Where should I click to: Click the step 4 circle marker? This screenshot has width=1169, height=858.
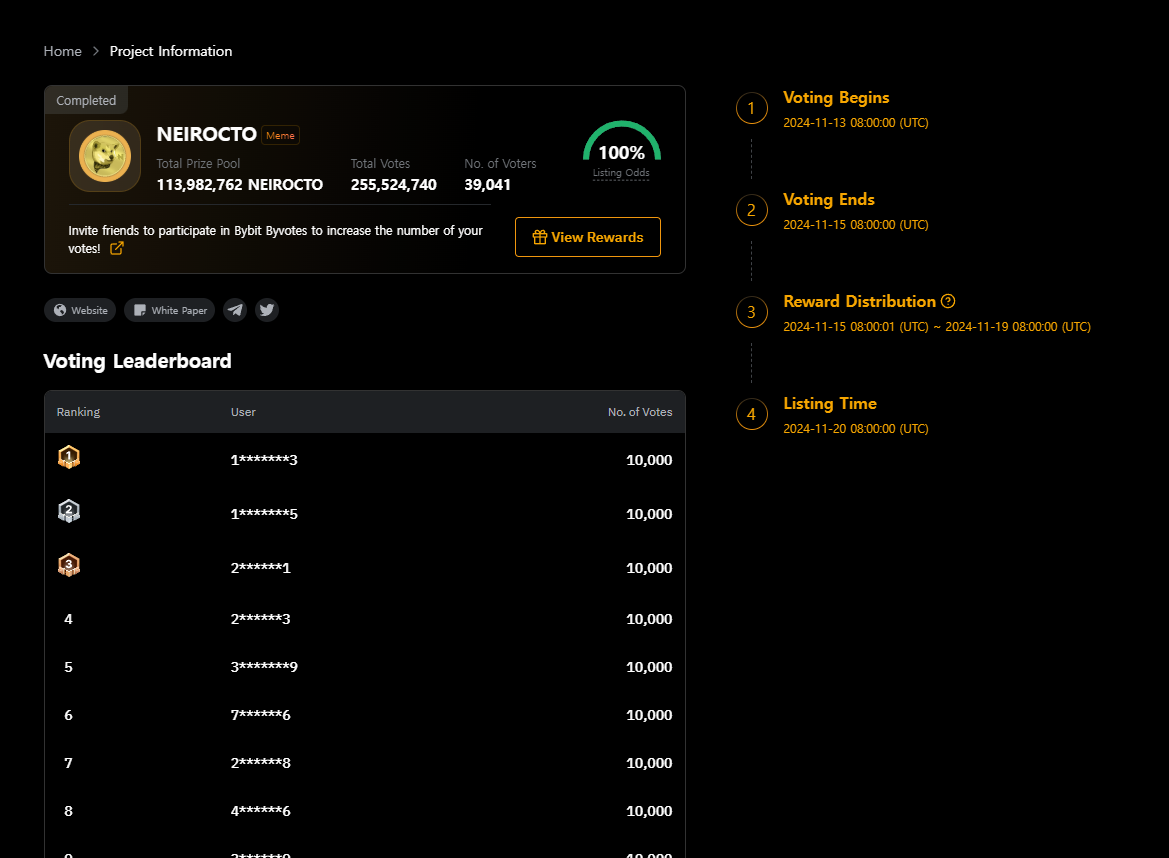(752, 414)
